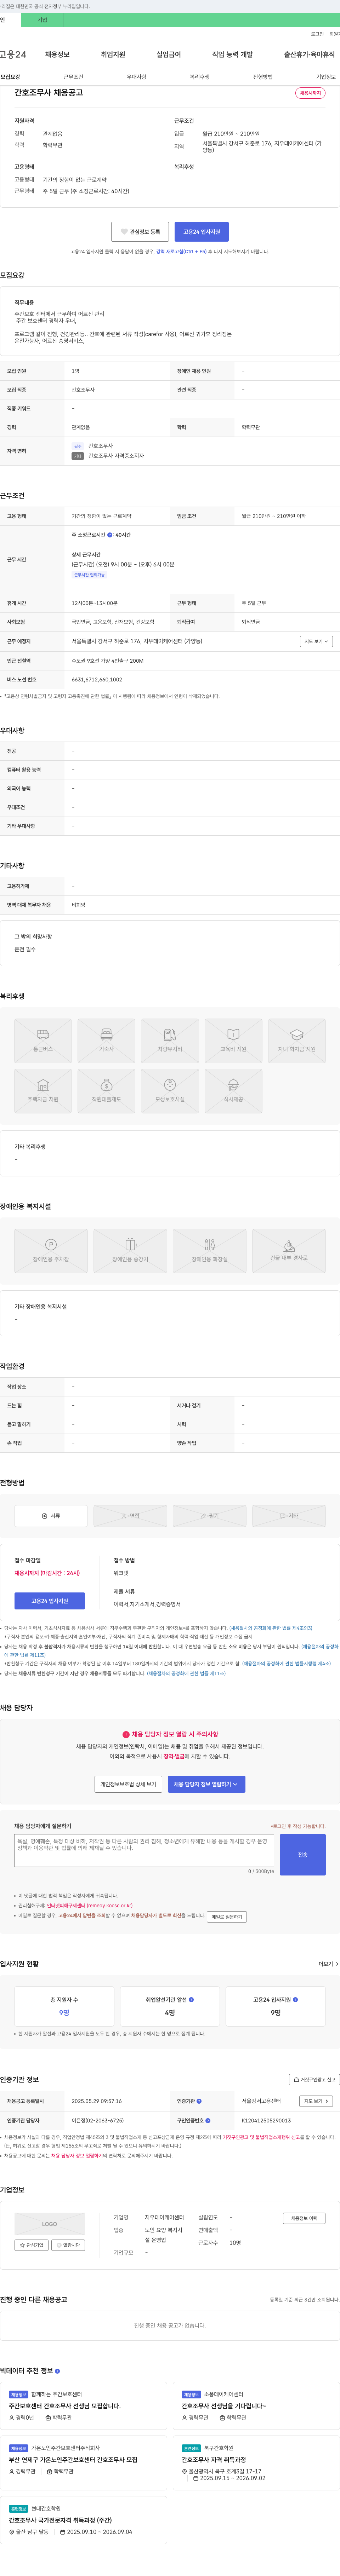Jump to 모집요강 section tab
This screenshot has width=340, height=2576.
[10, 77]
